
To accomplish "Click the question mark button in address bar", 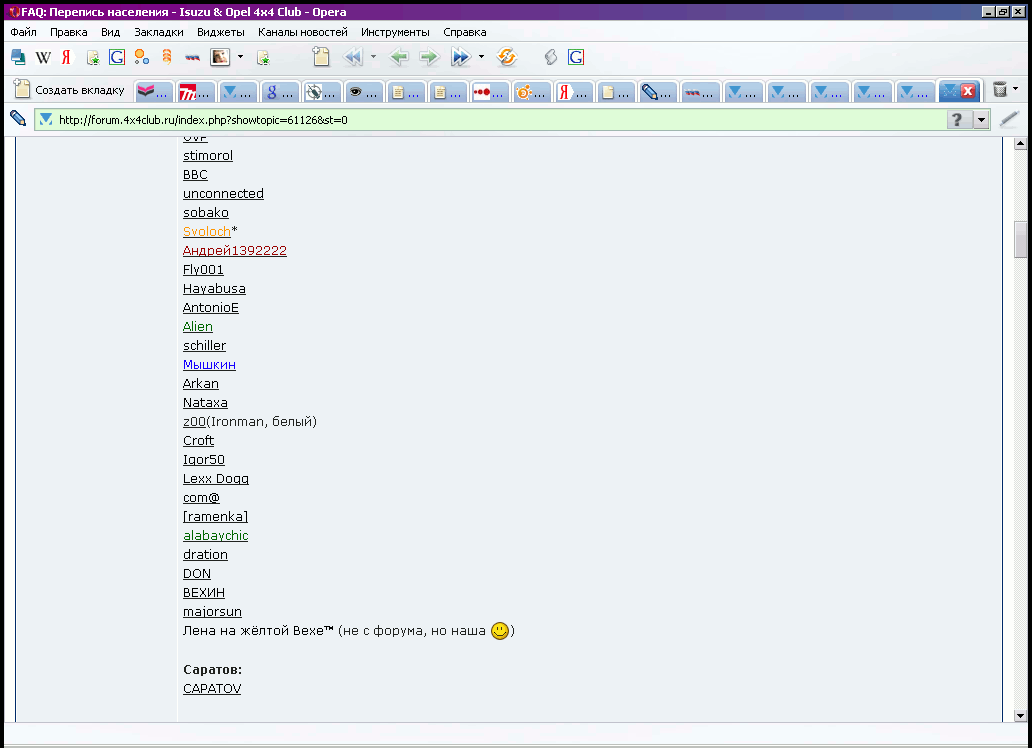I will pyautogui.click(x=957, y=119).
